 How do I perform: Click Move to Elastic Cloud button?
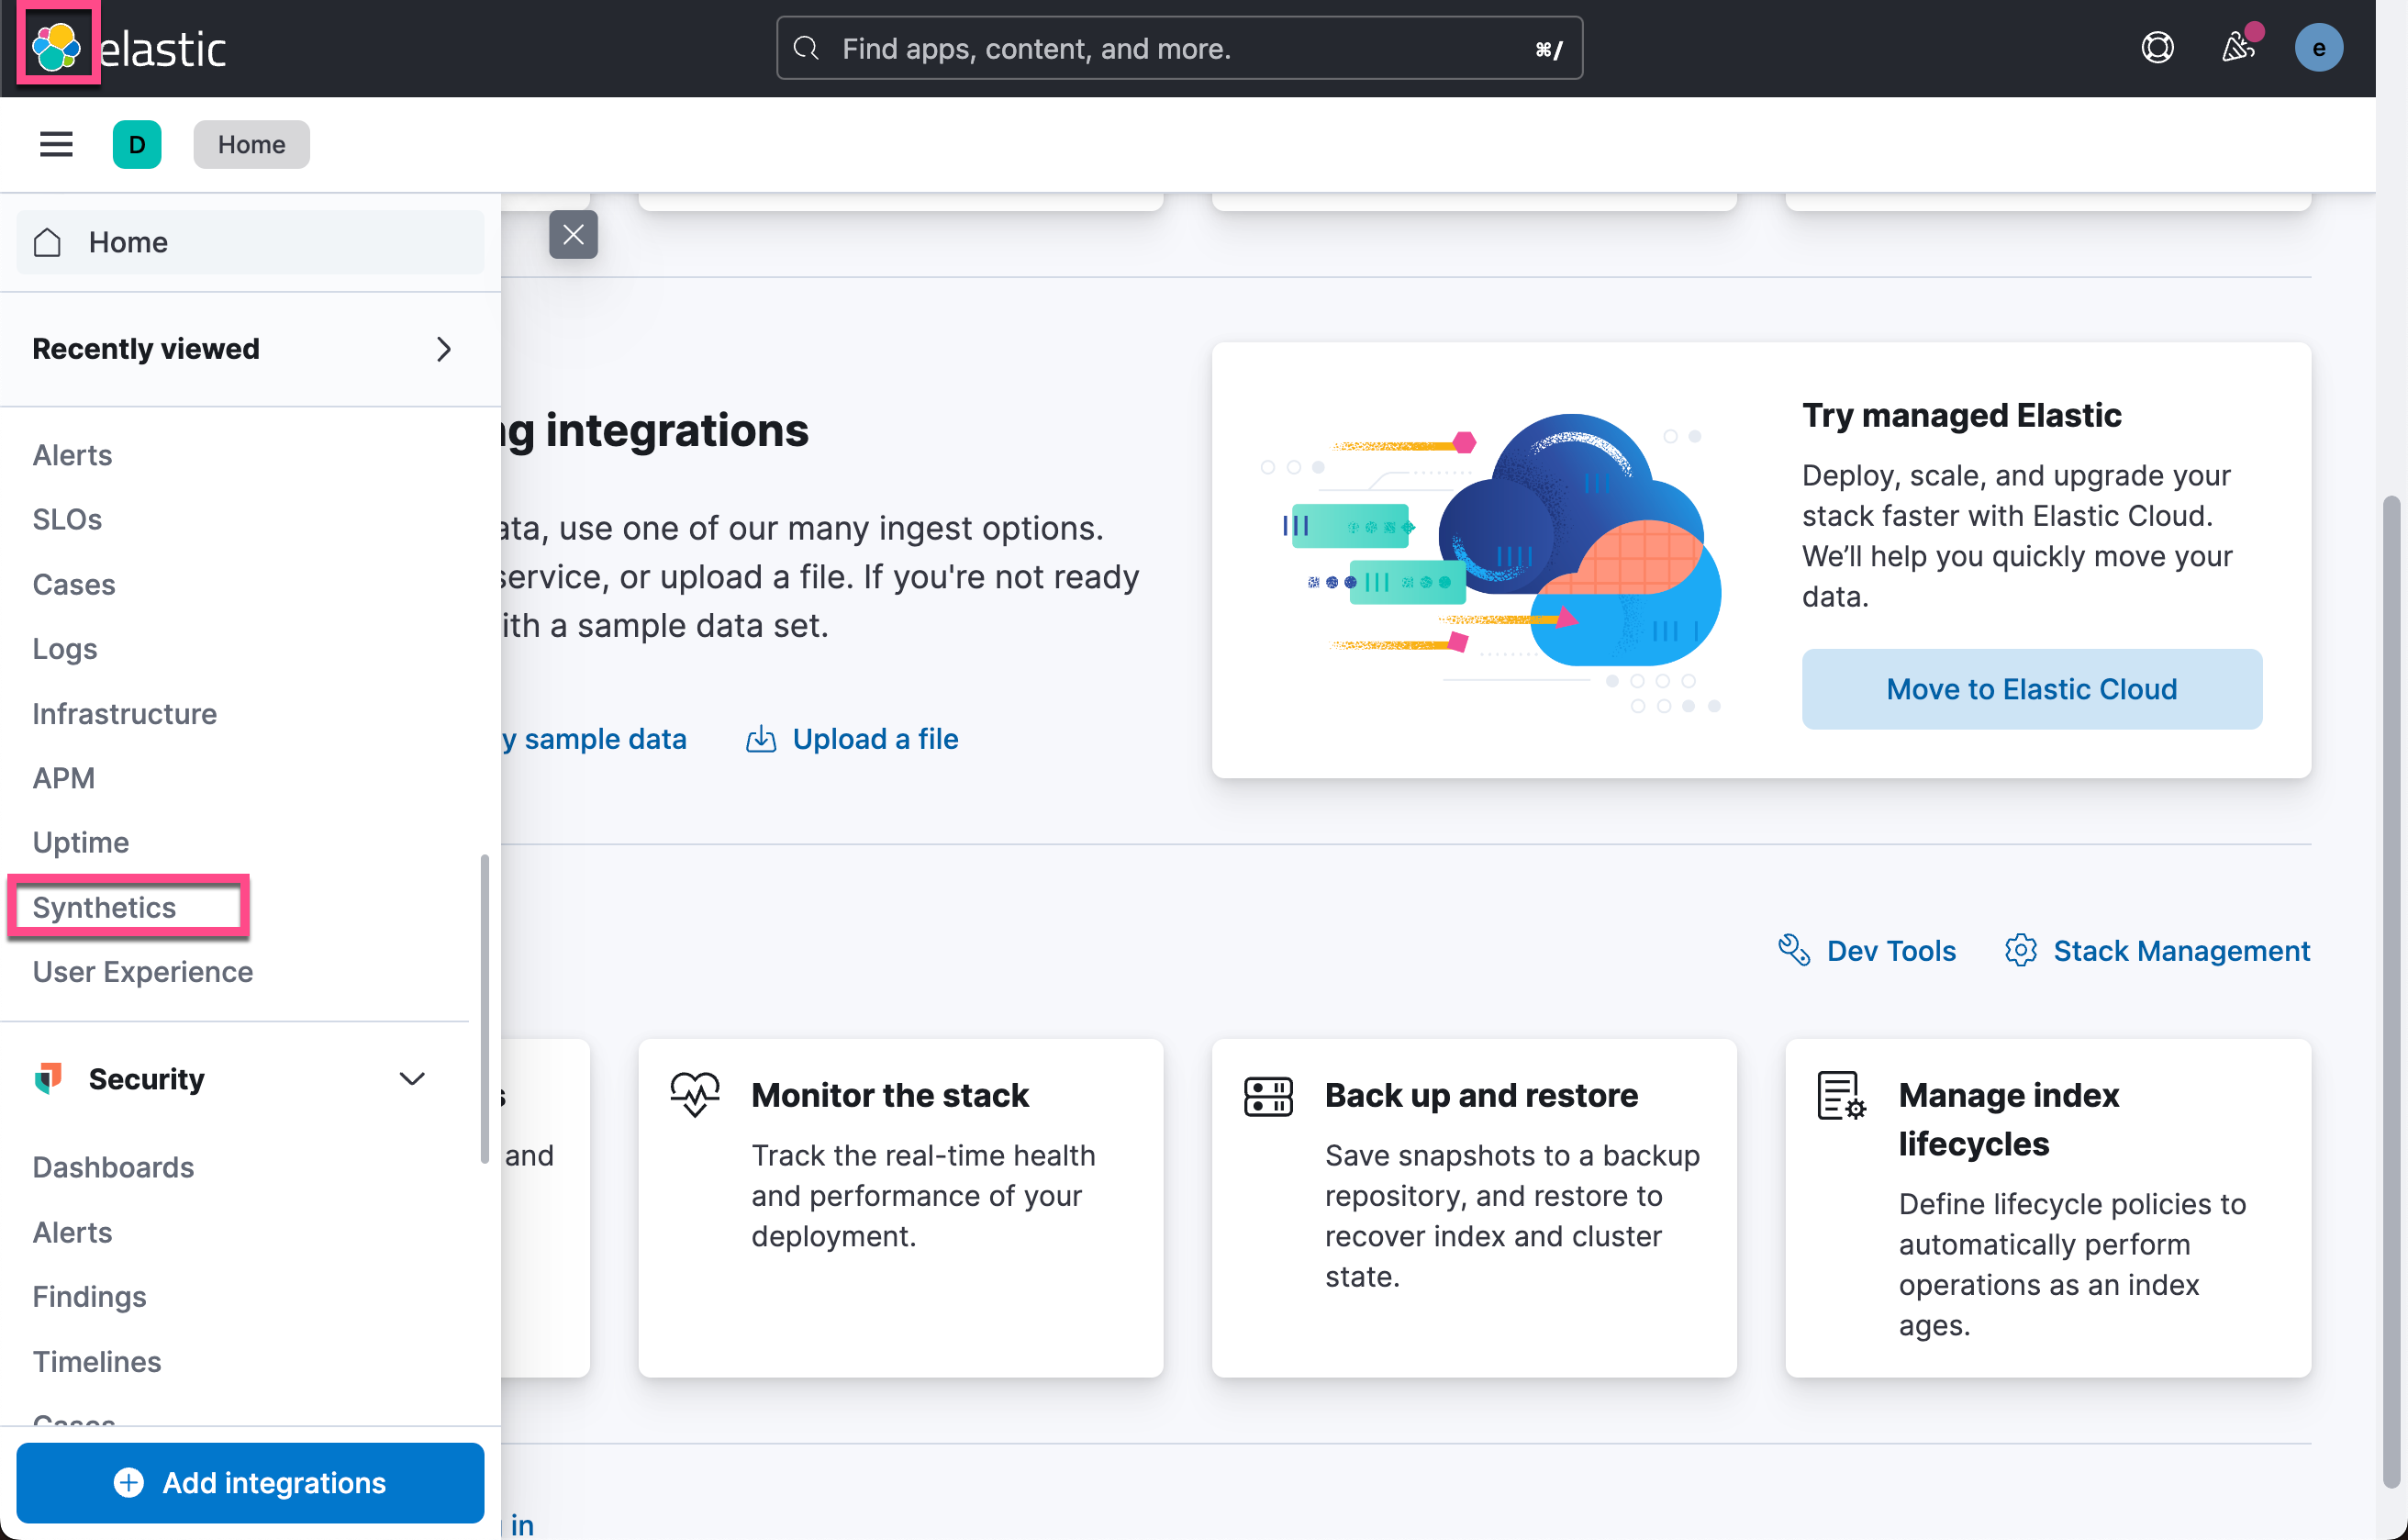(2031, 689)
